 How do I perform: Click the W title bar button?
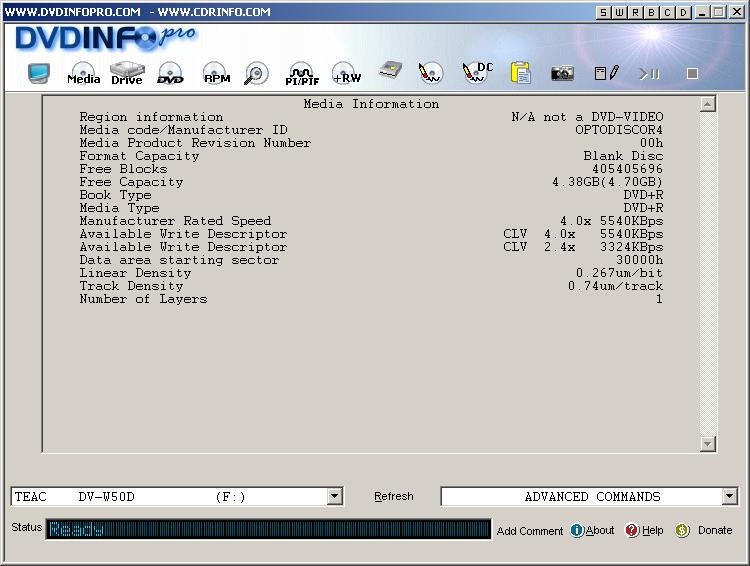coord(619,12)
